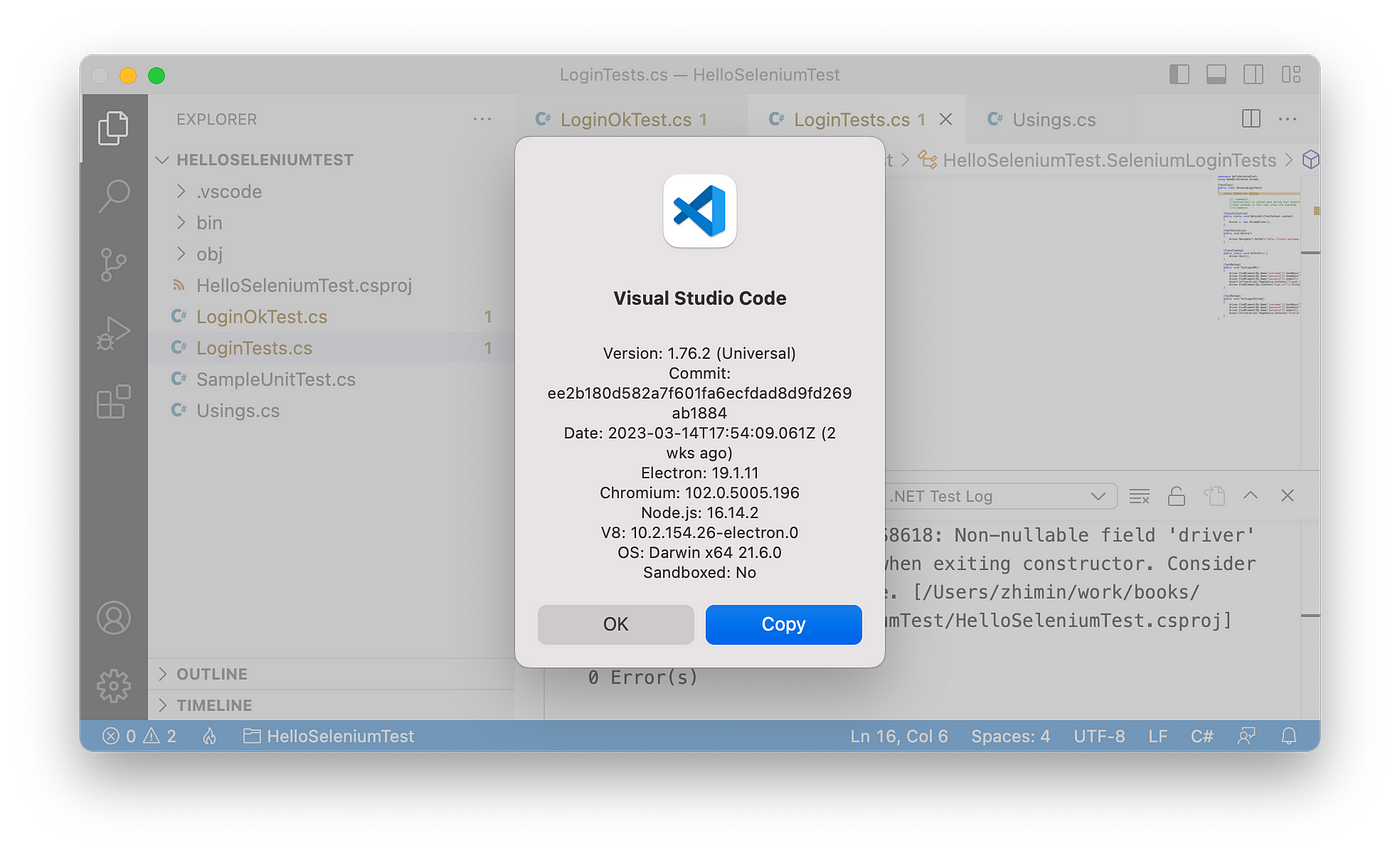The width and height of the screenshot is (1400, 857).
Task: Close the output panel
Action: pyautogui.click(x=1287, y=496)
